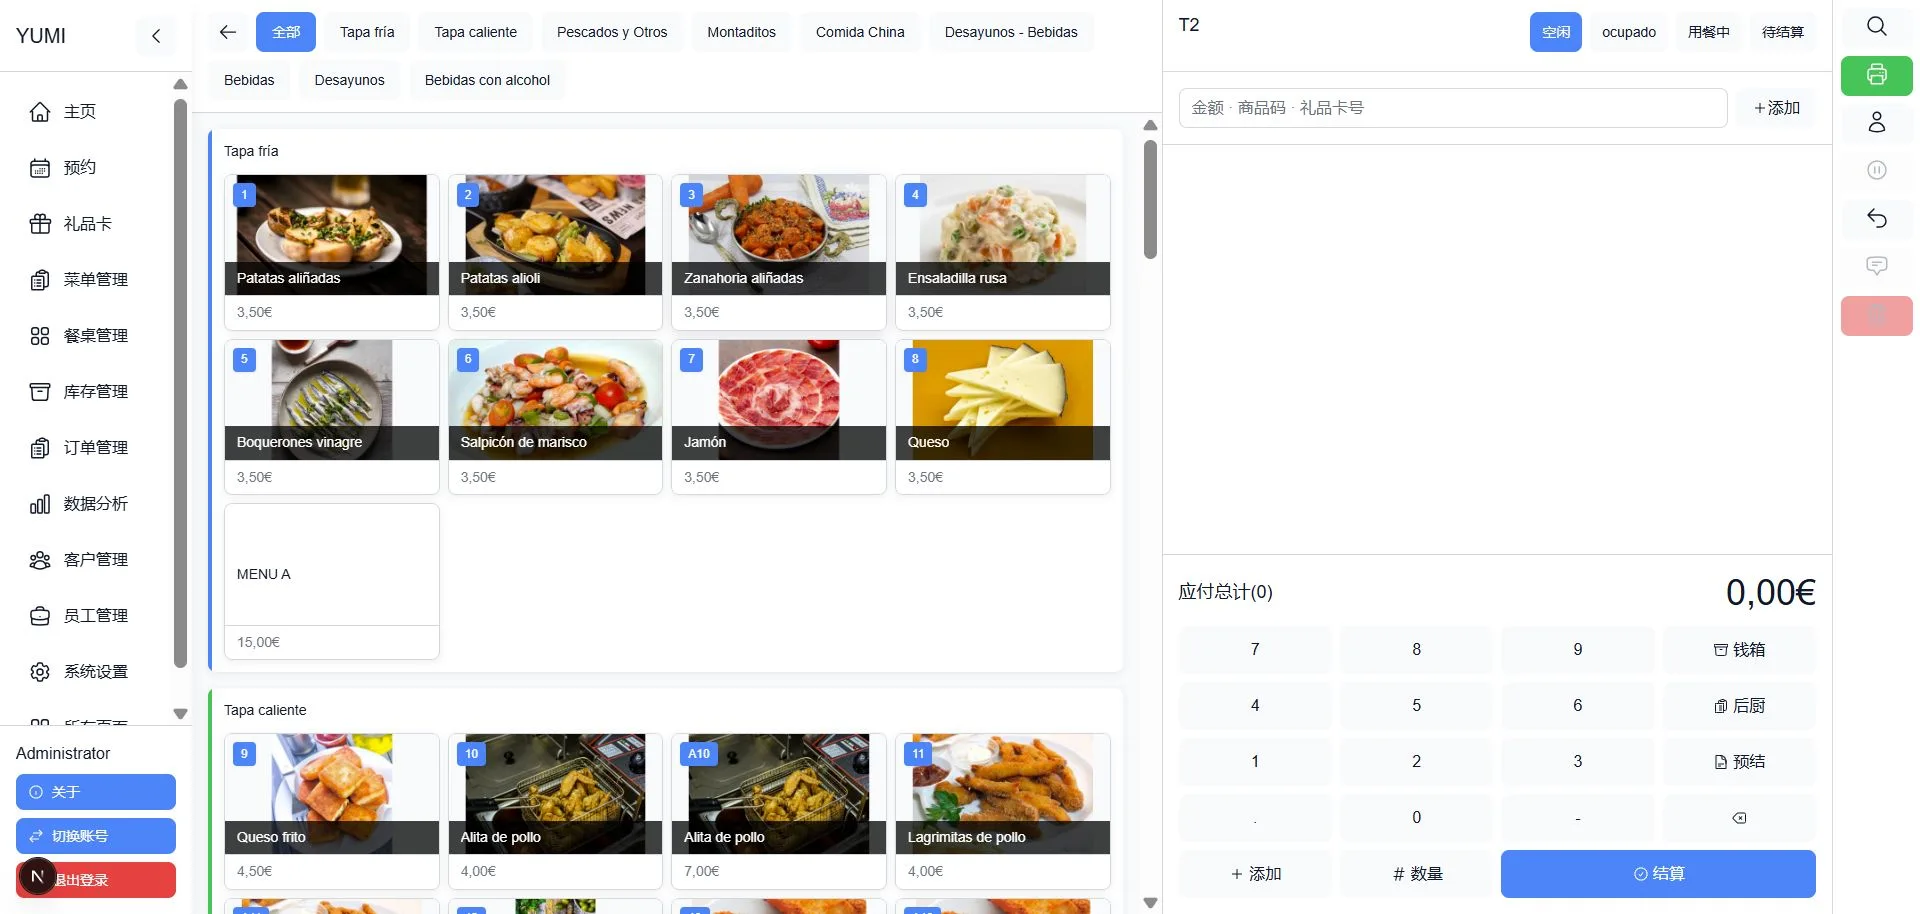
Task: Click the comment note icon
Action: tap(1877, 266)
